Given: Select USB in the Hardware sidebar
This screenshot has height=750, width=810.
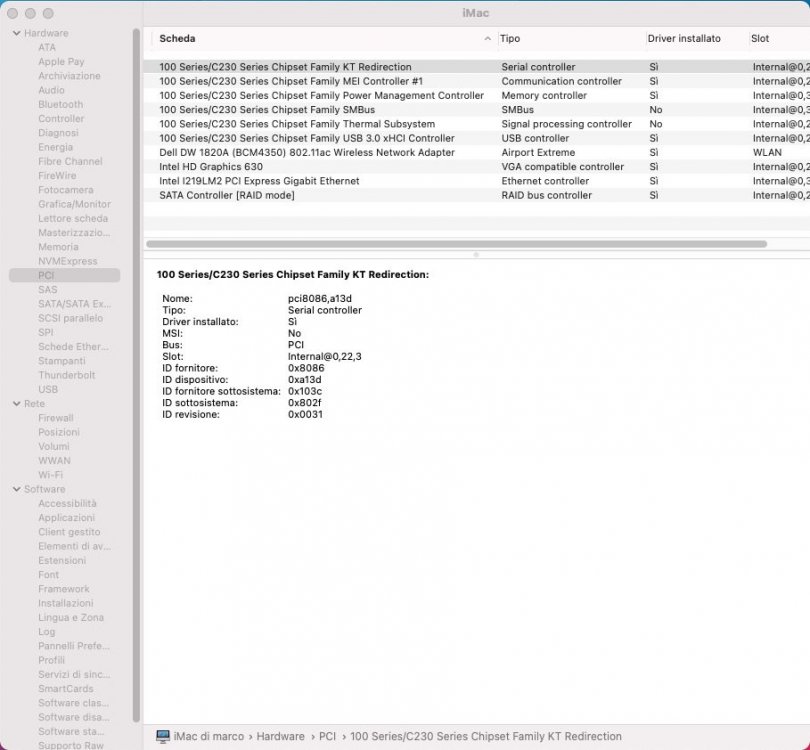Looking at the screenshot, I should [48, 389].
